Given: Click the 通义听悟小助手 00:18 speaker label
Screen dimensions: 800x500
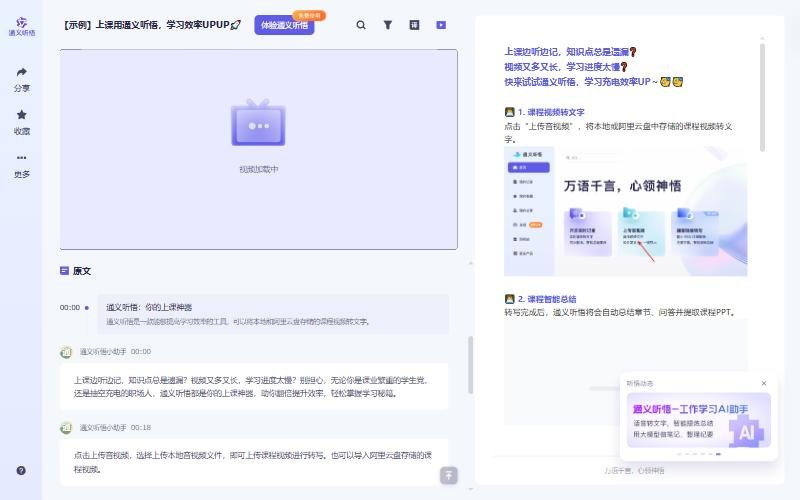Looking at the screenshot, I should point(115,428).
